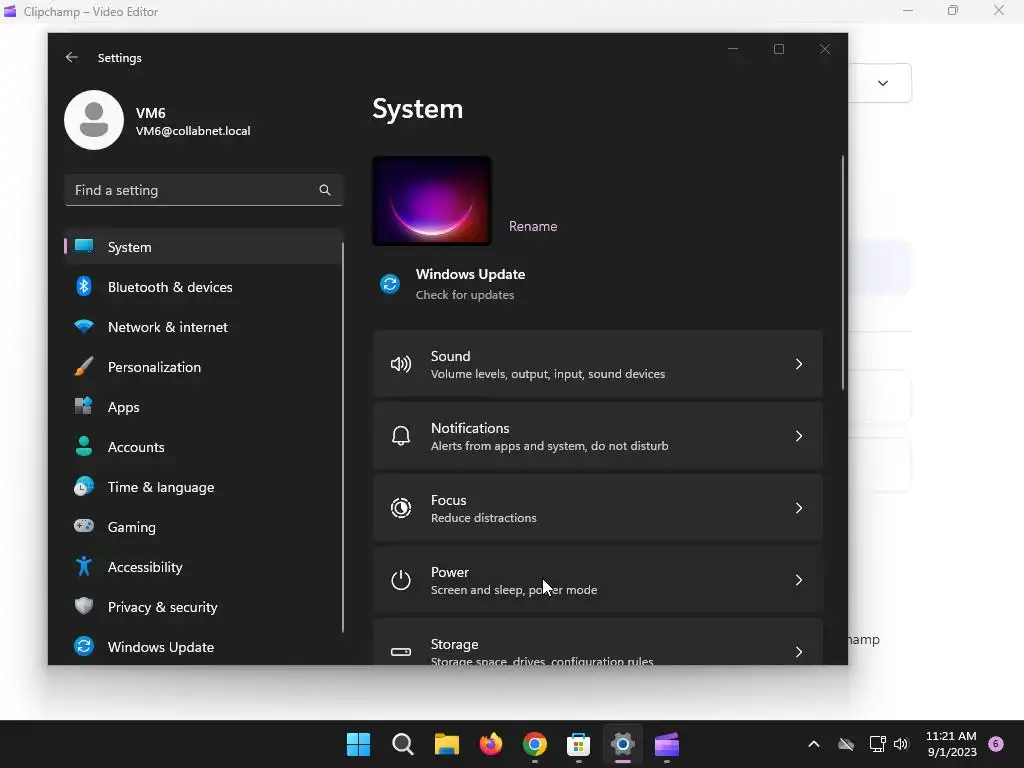Click the Windows Update sync icon in header

(x=390, y=284)
